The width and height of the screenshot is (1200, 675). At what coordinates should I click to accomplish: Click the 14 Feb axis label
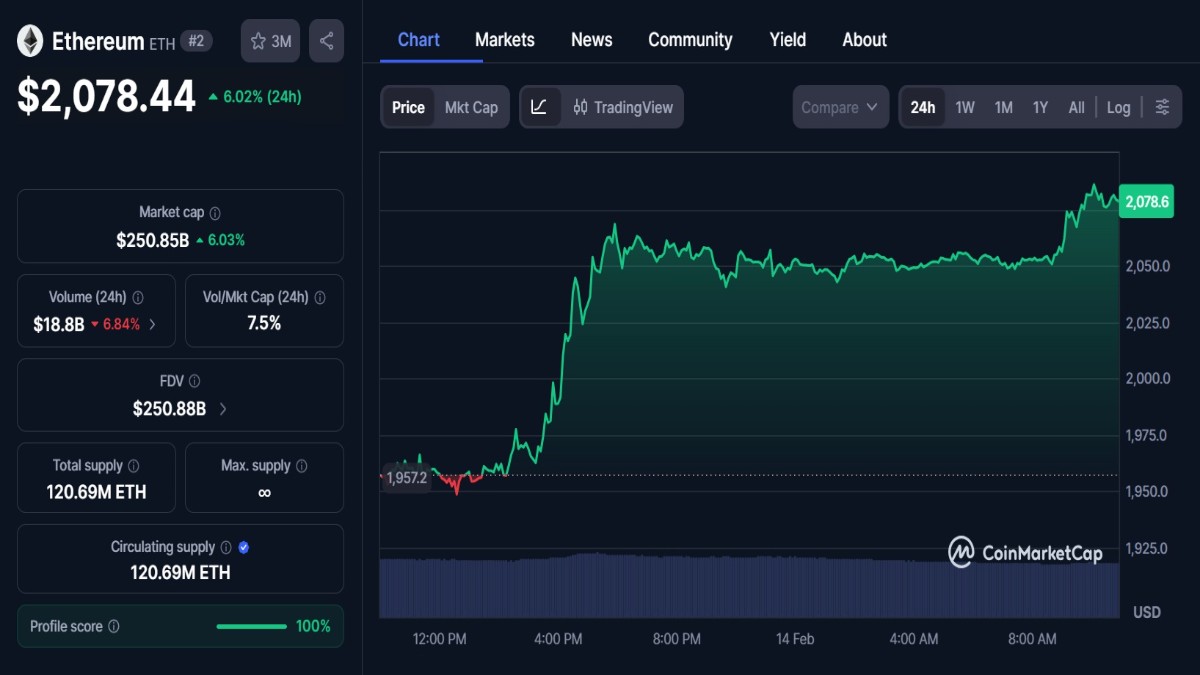(x=795, y=639)
